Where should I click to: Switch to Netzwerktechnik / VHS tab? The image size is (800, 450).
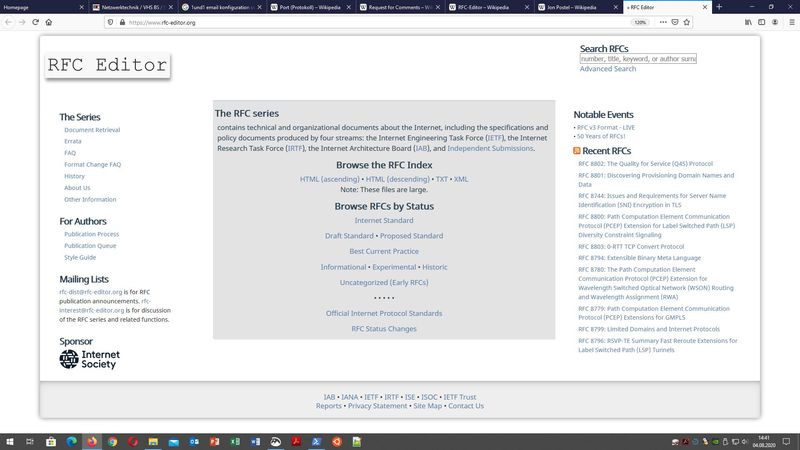coord(132,7)
